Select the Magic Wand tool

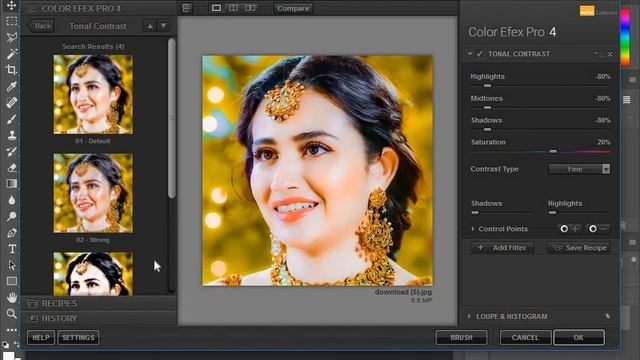tap(11, 53)
